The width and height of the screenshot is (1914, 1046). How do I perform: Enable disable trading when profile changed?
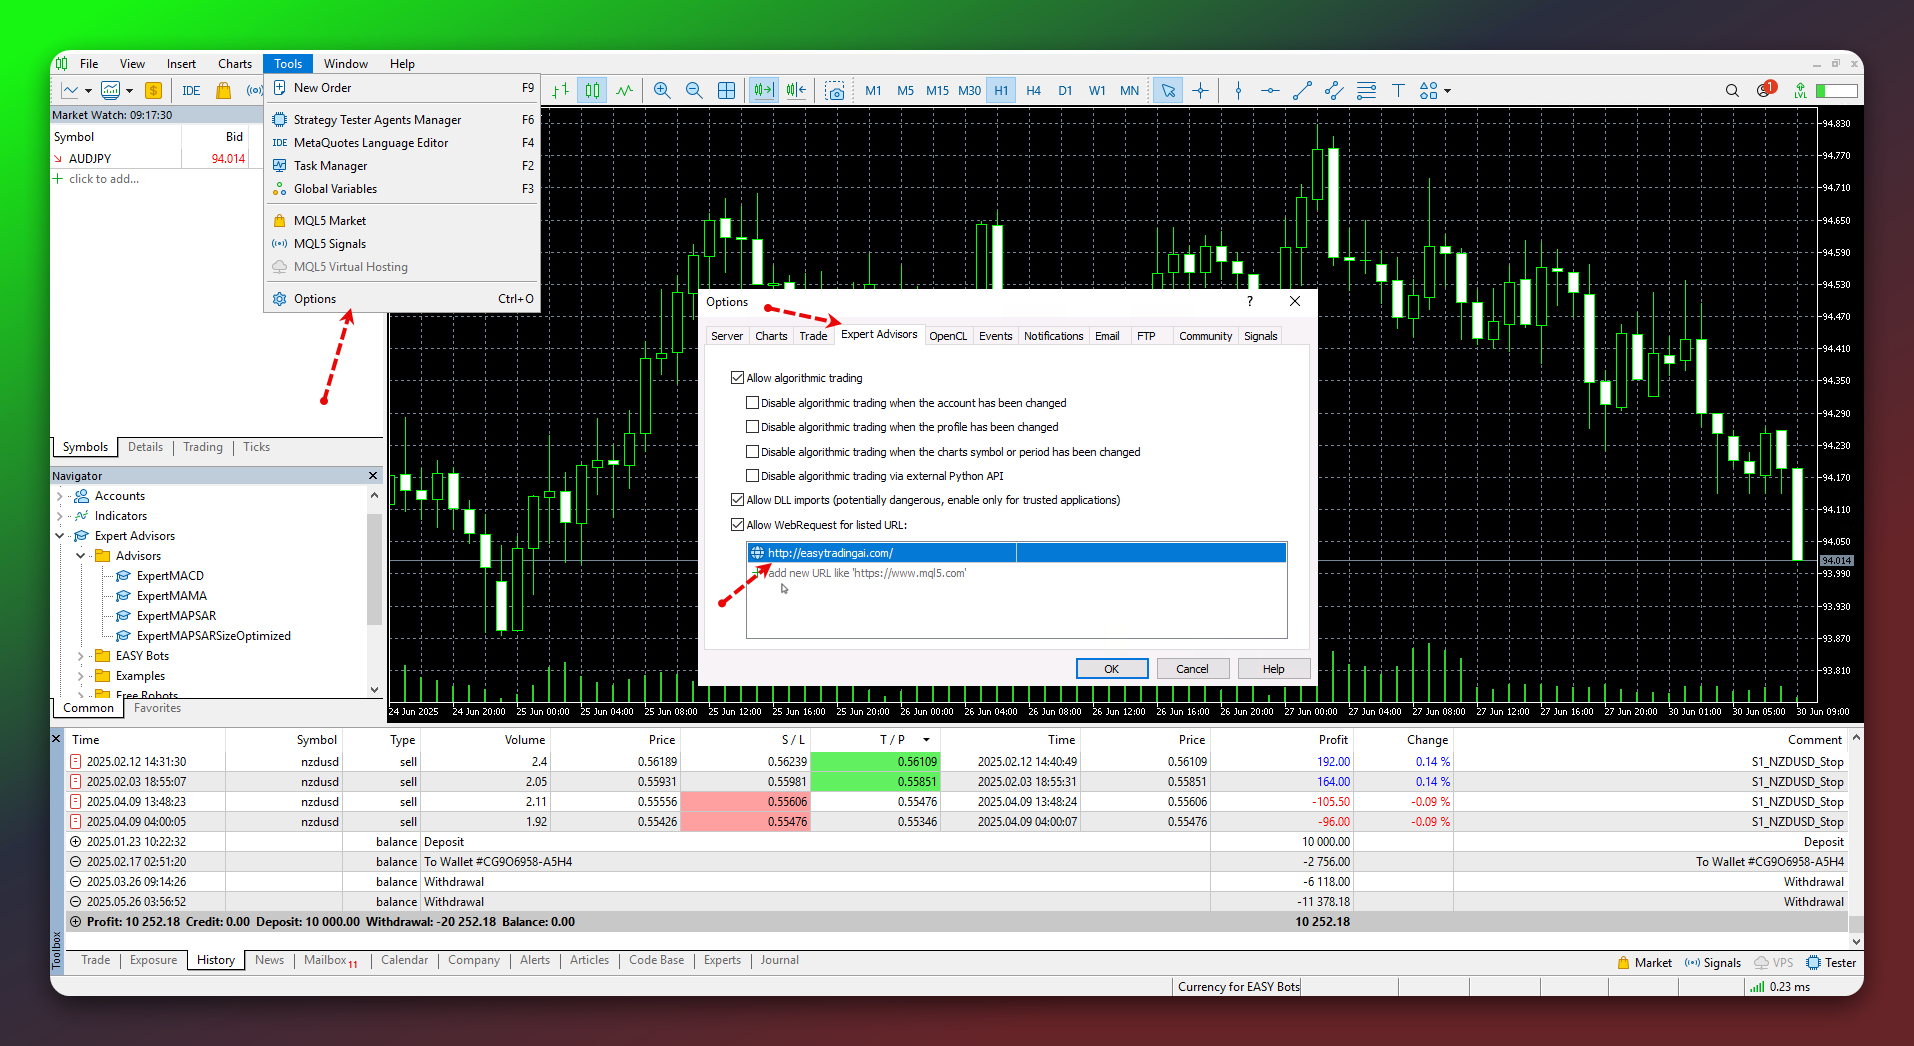click(752, 427)
